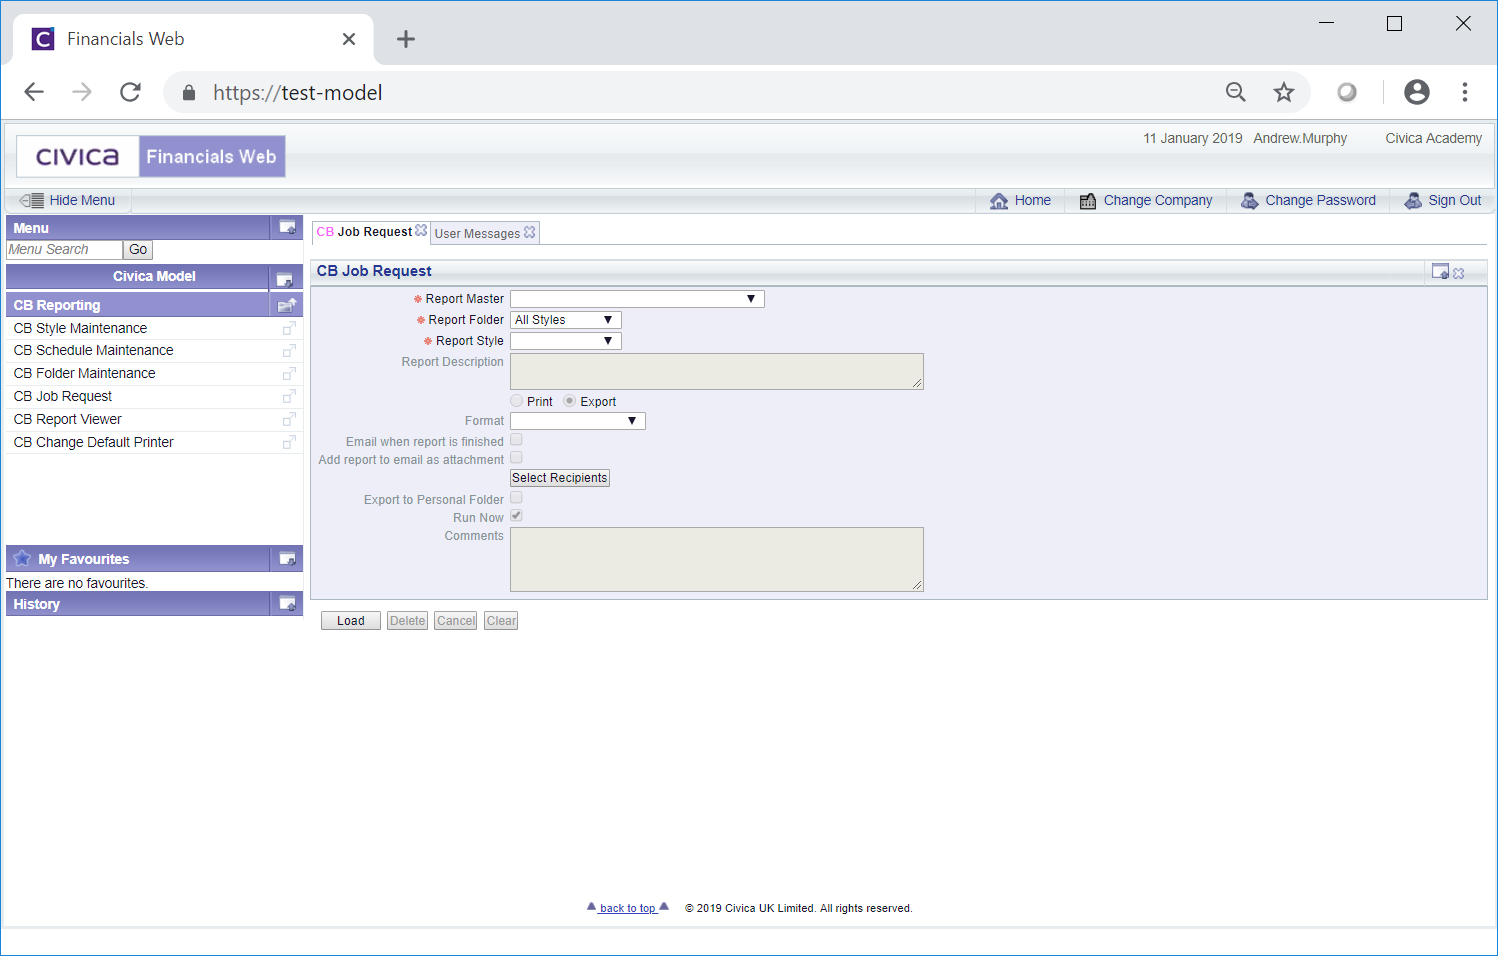Screen dimensions: 1498x956
Task: Click the Hide Menu icon
Action: pyautogui.click(x=32, y=200)
